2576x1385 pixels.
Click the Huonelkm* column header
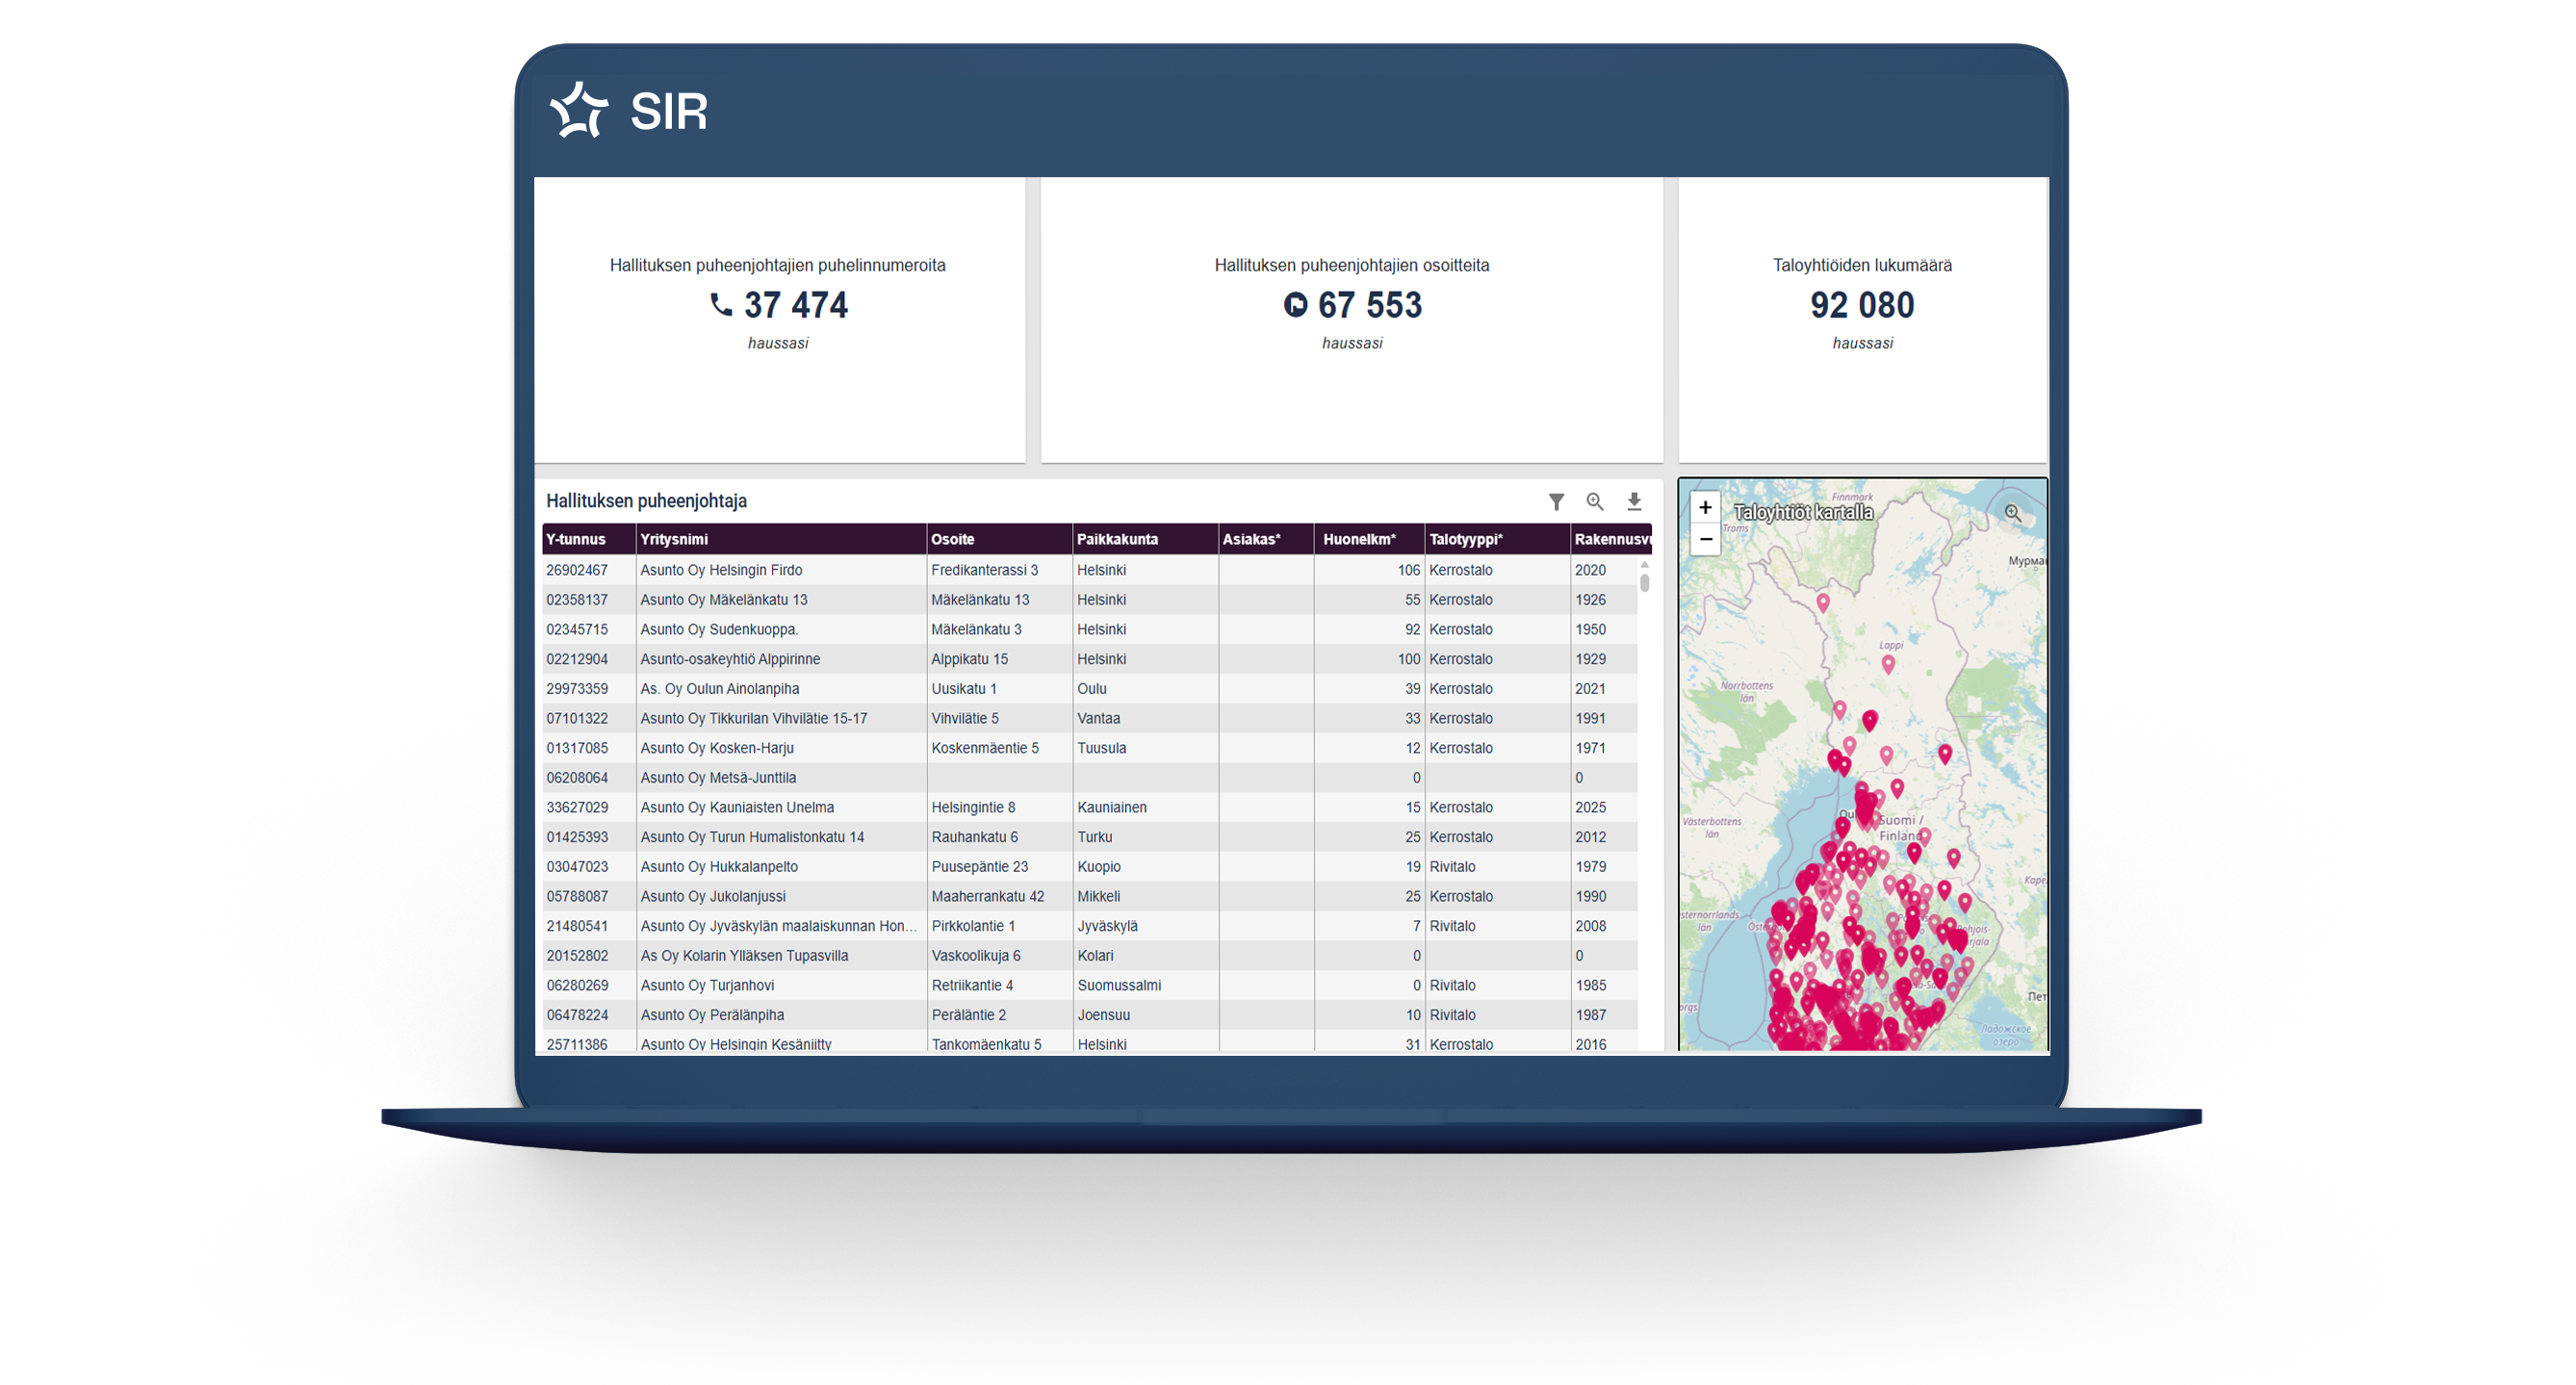tap(1359, 539)
